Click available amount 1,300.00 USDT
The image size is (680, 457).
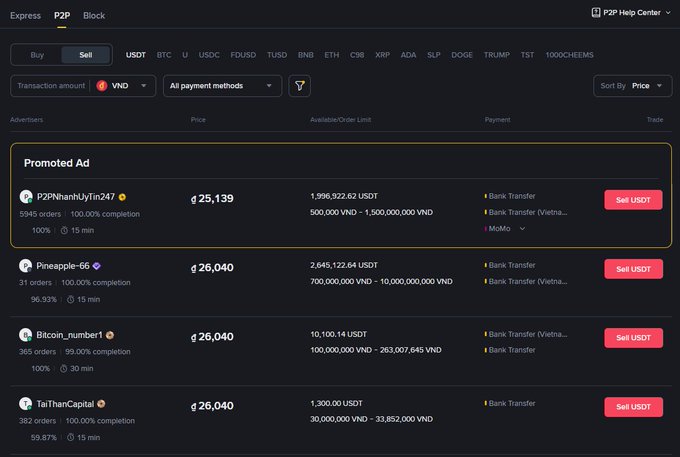(x=337, y=403)
